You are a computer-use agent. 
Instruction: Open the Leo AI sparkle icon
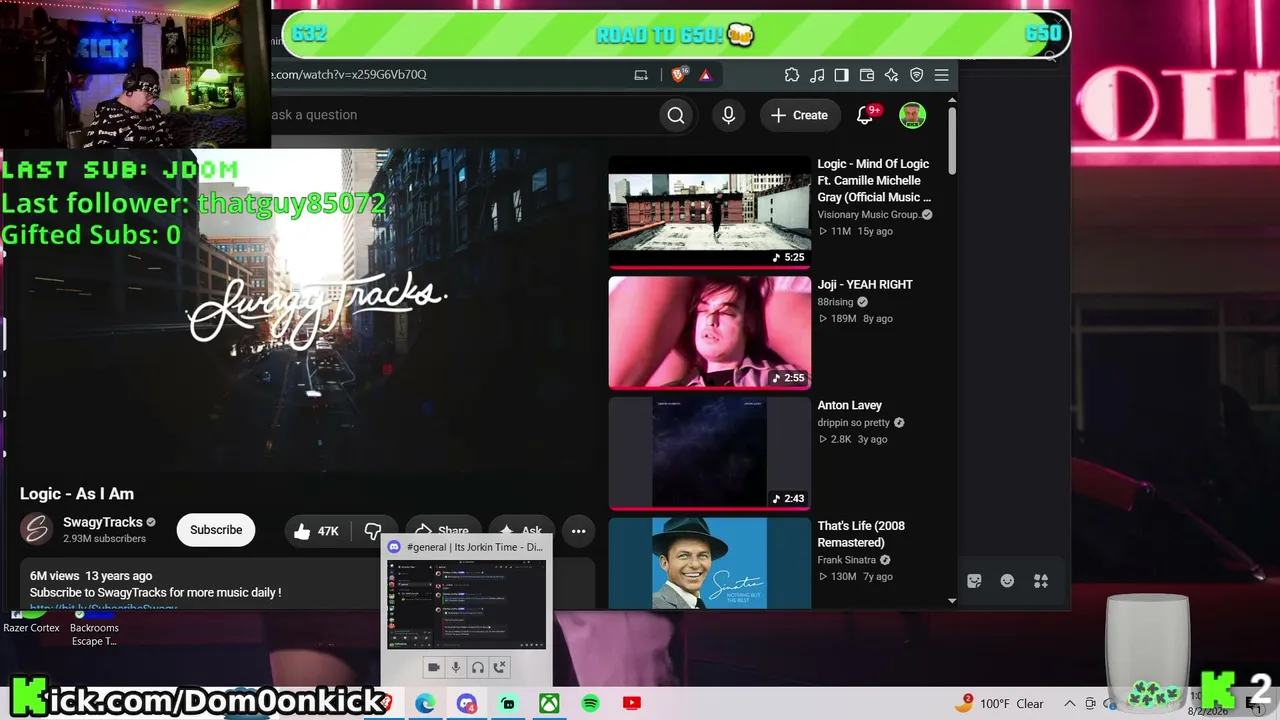point(891,75)
